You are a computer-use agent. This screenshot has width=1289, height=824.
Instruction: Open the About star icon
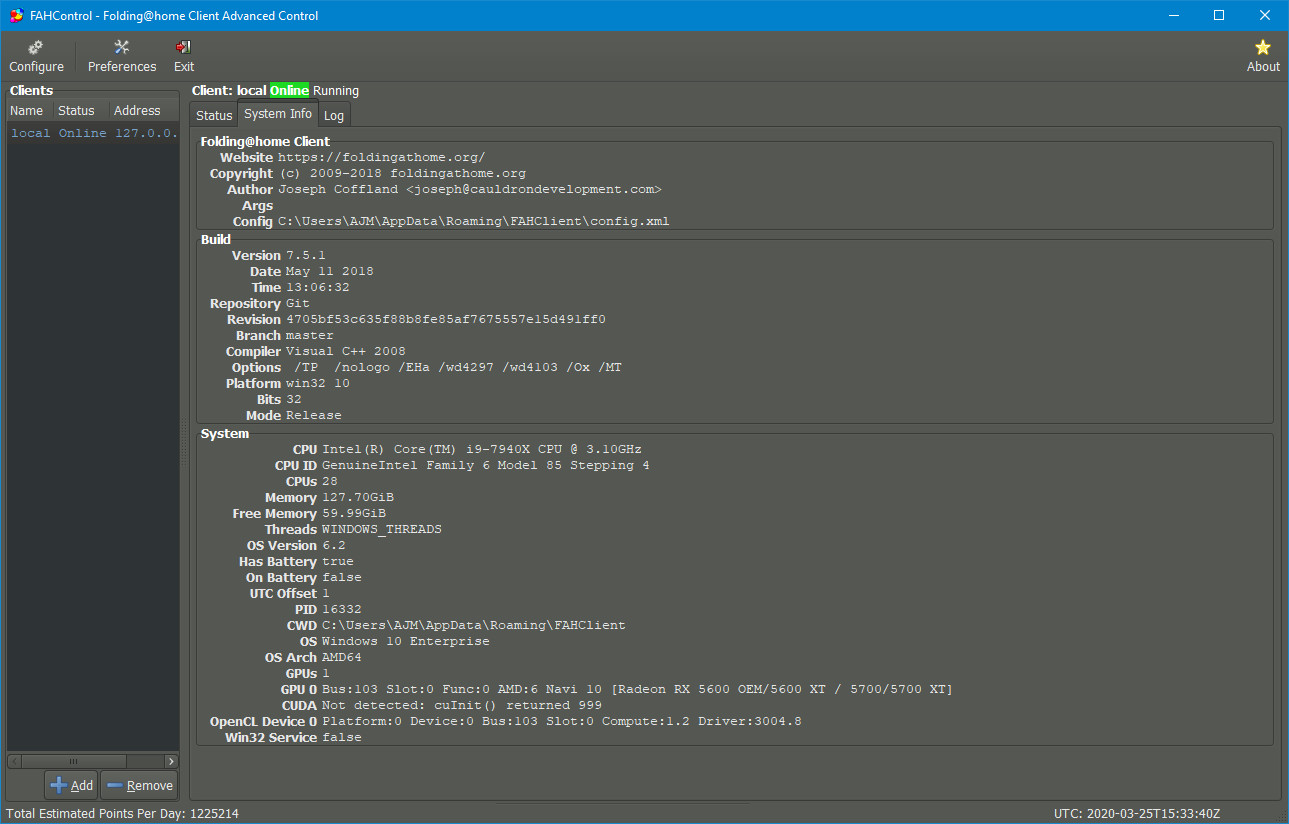(x=1263, y=57)
